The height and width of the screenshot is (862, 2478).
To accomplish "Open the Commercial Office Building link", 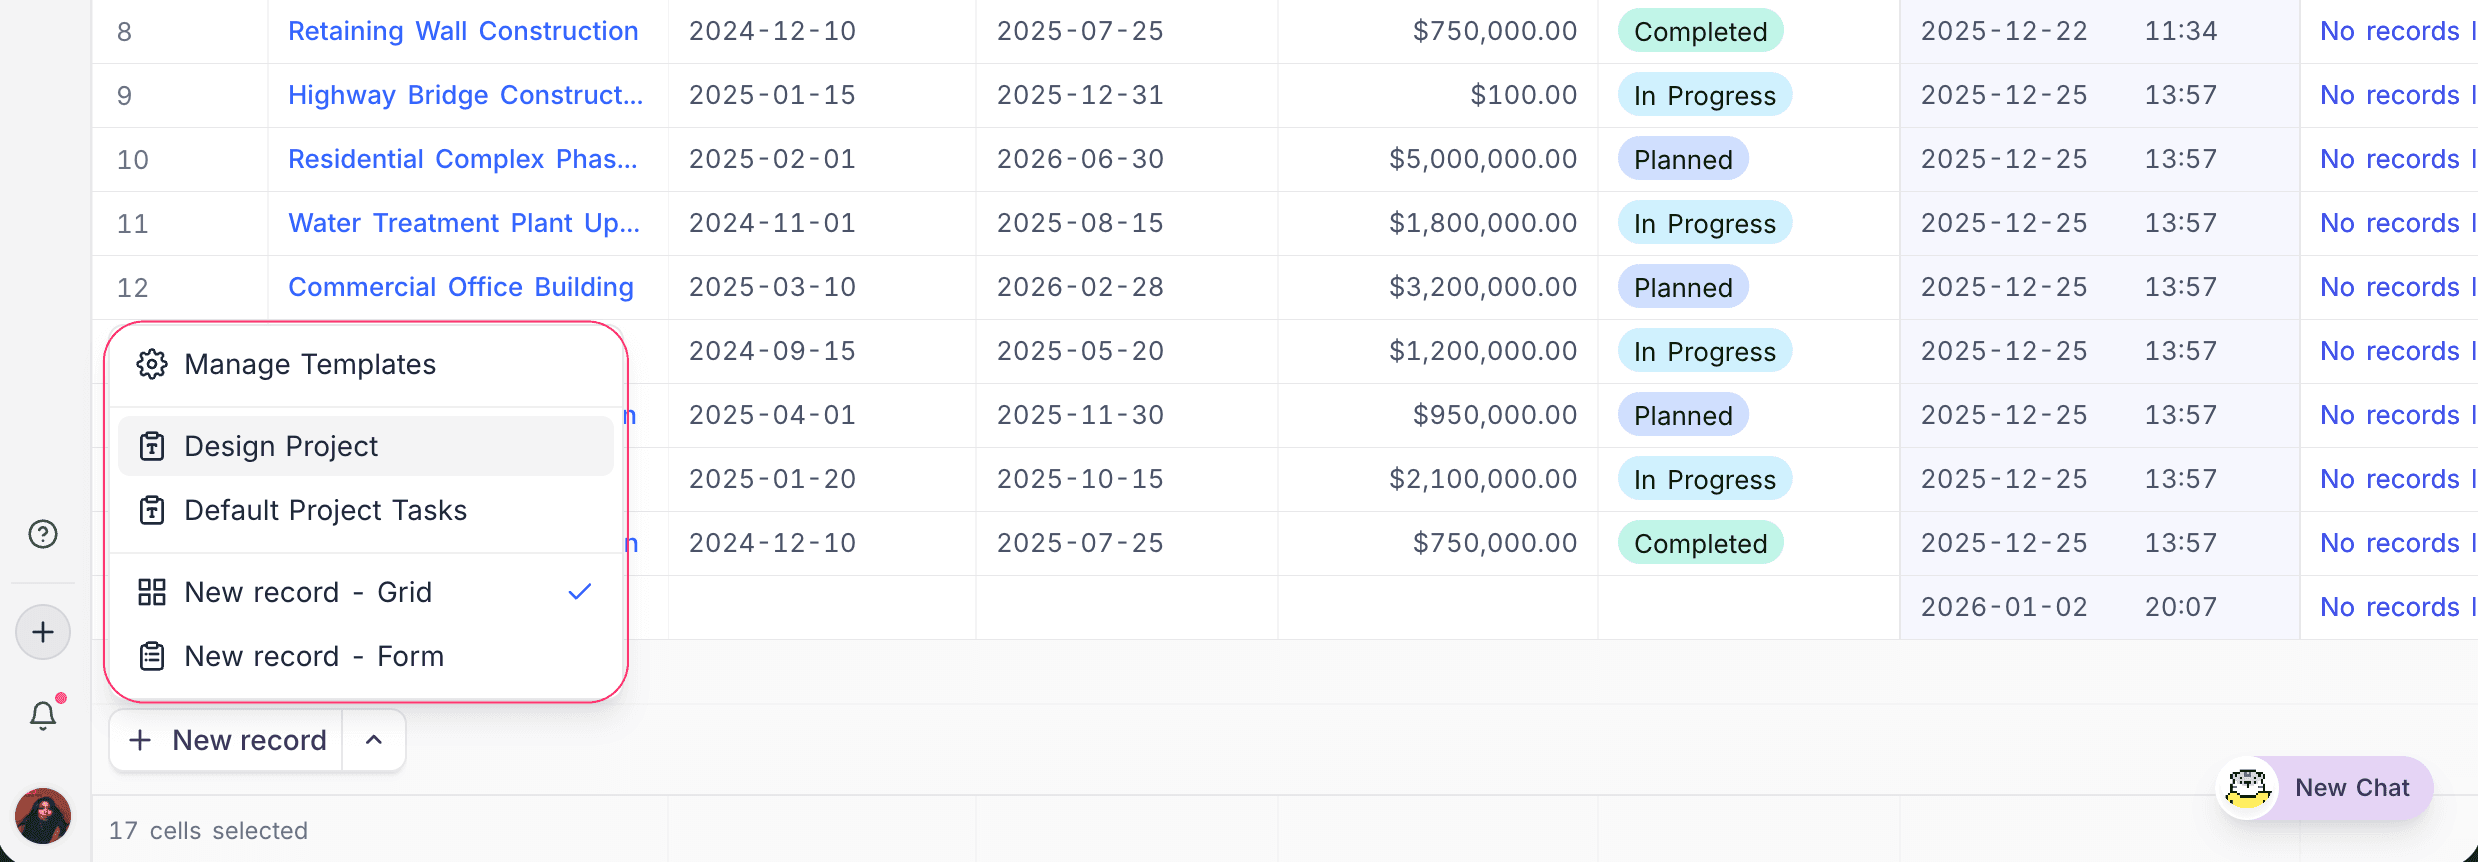I will (x=460, y=287).
